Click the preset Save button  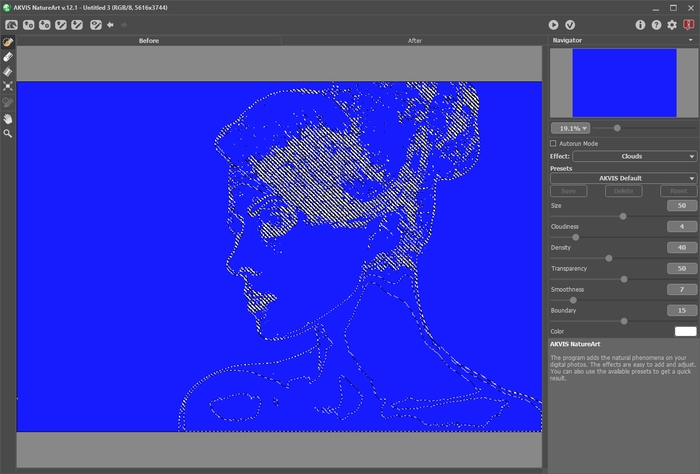coord(568,191)
